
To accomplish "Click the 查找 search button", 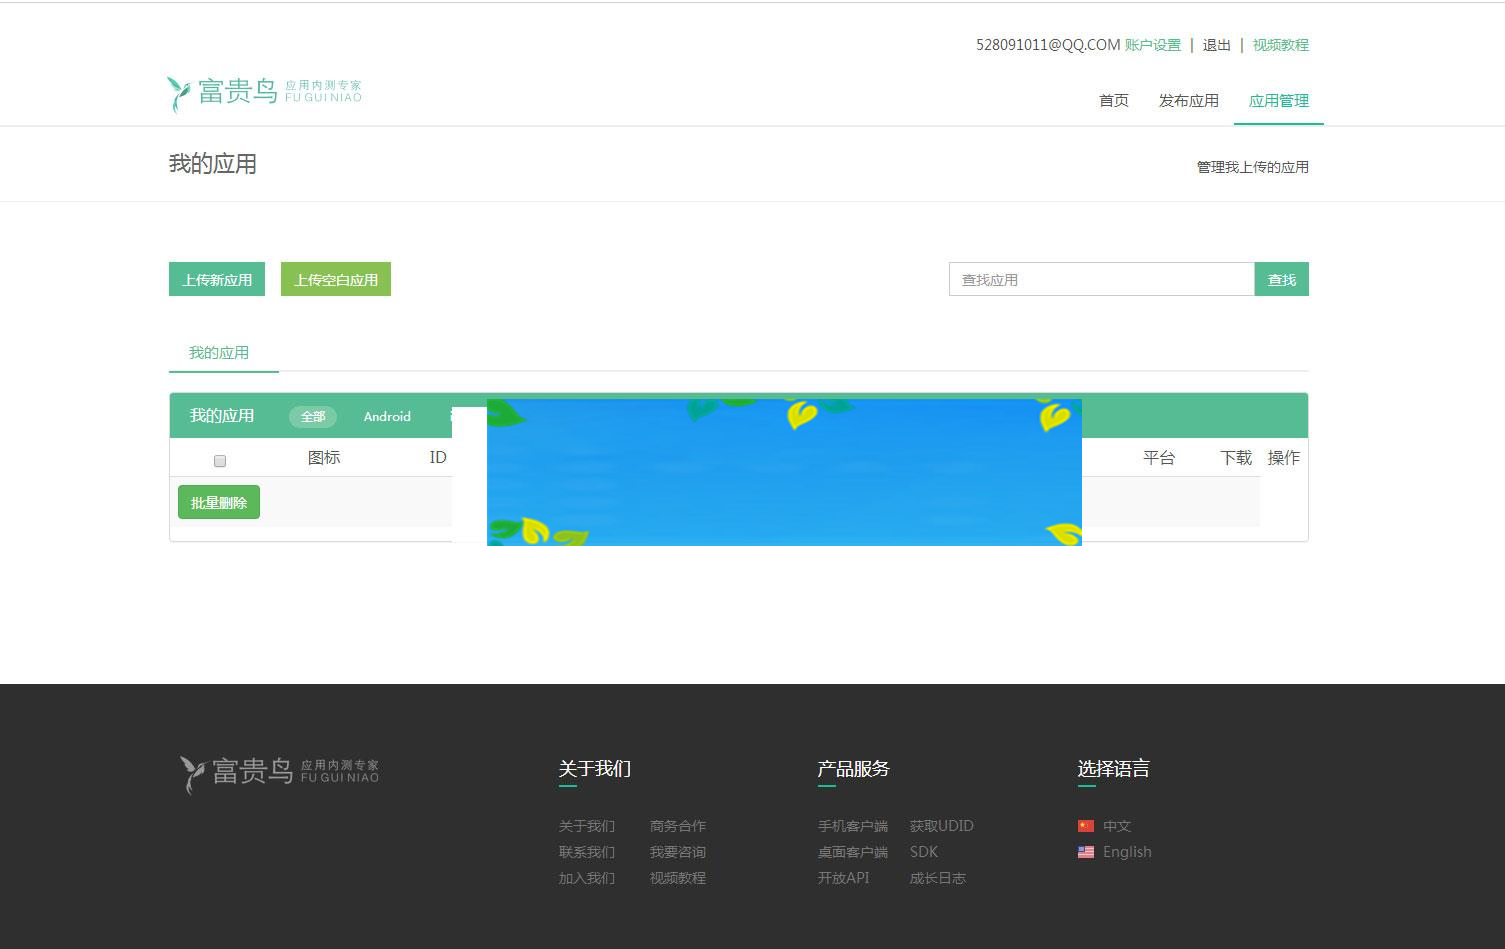I will [1281, 279].
